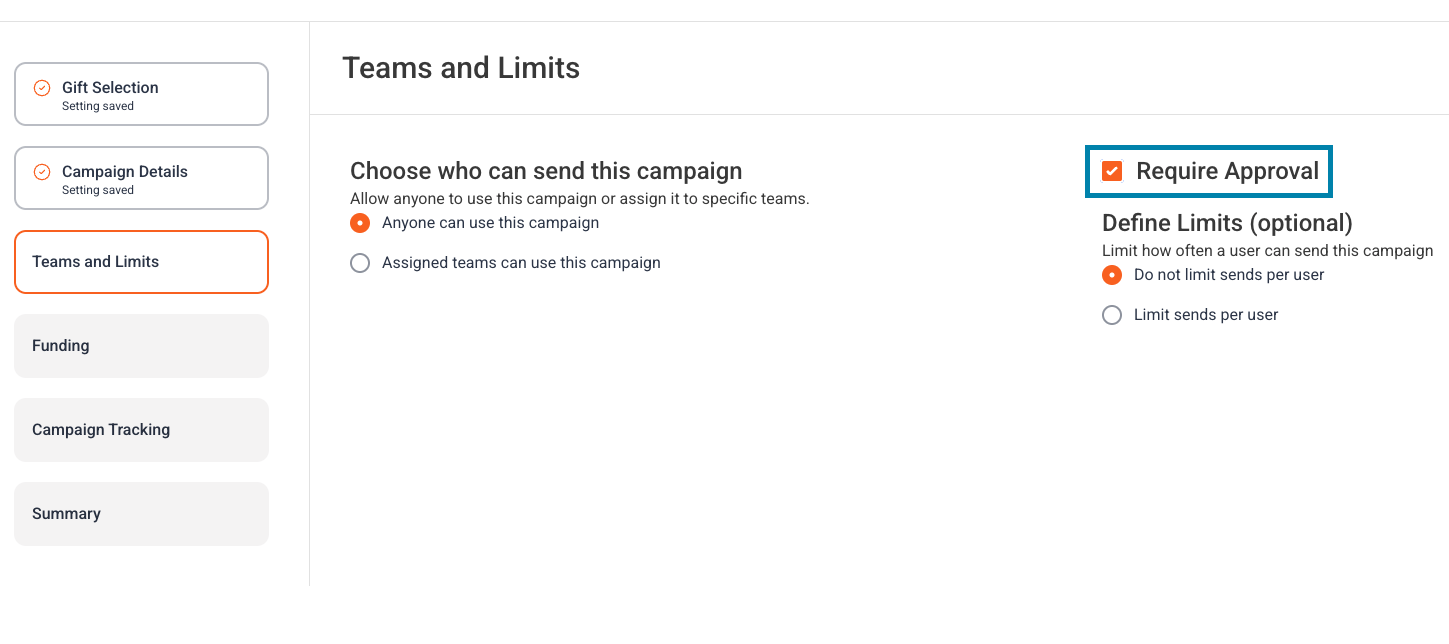
Task: Click the Define Limits (optional) heading
Action: tap(1227, 223)
